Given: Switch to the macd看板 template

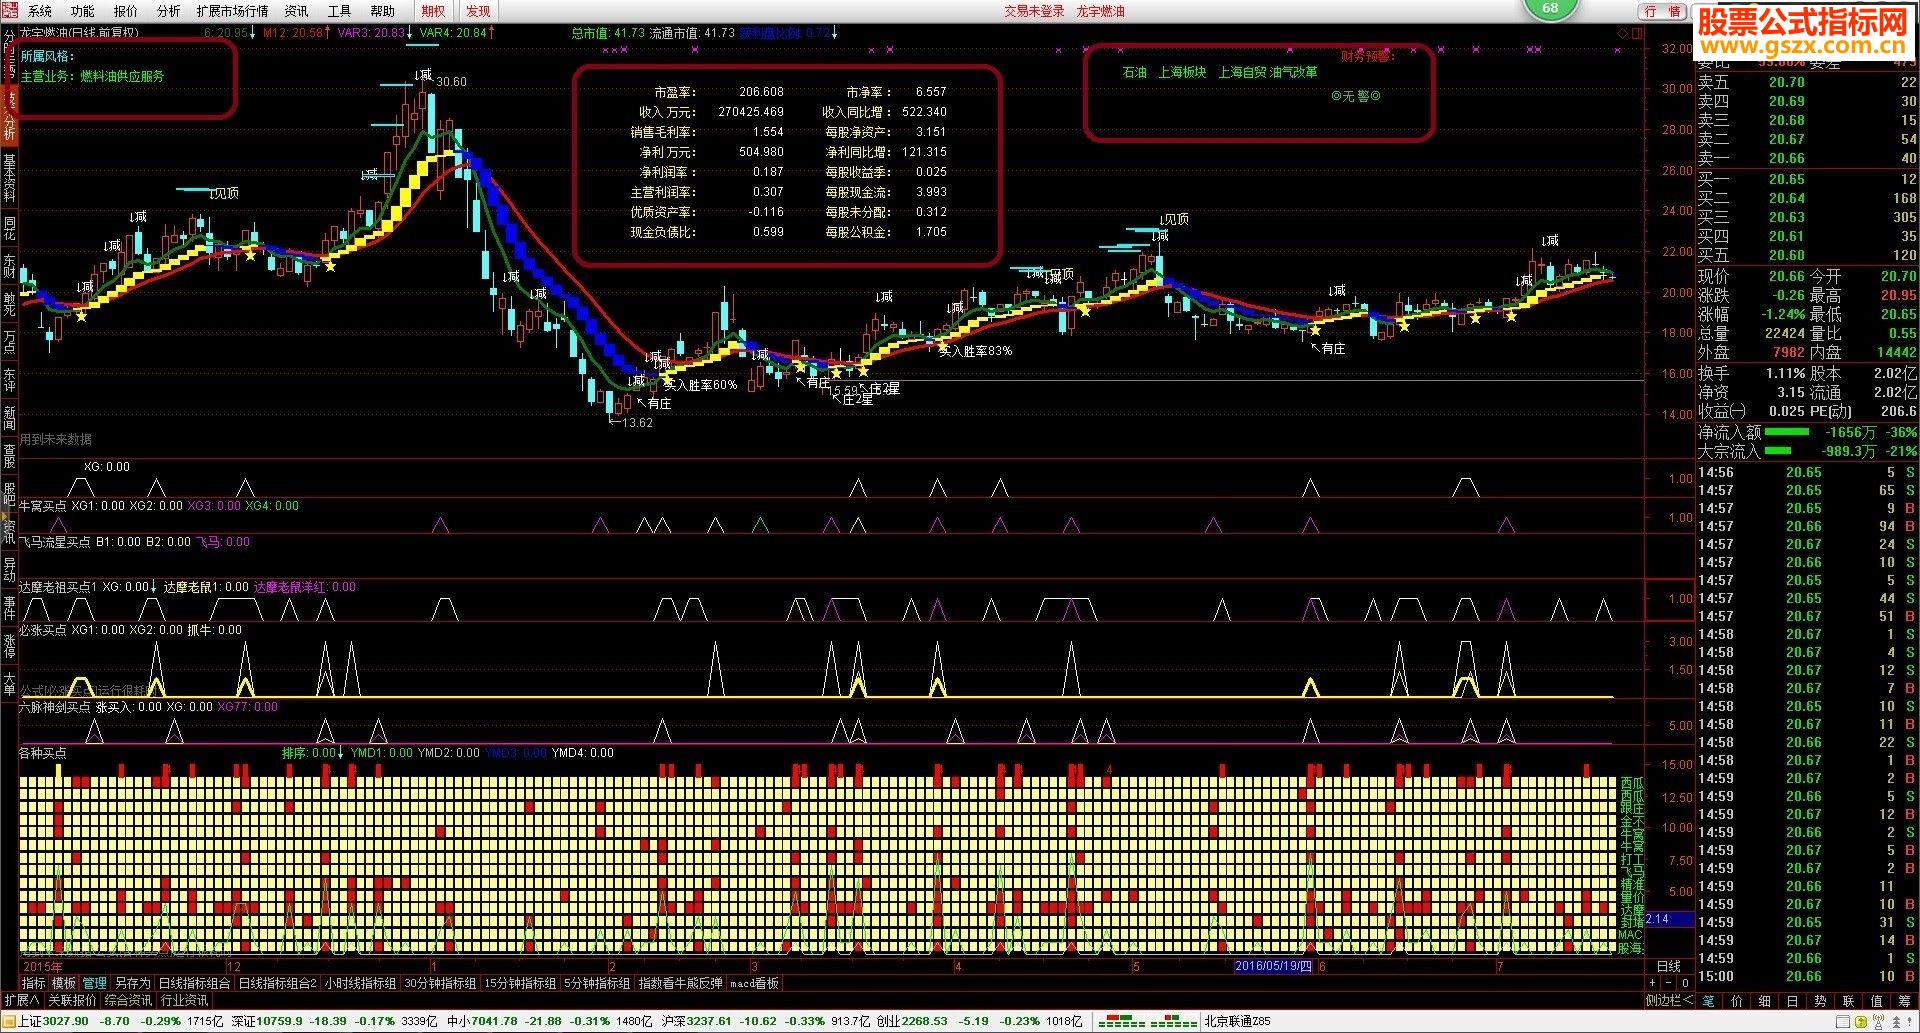Looking at the screenshot, I should pos(754,984).
